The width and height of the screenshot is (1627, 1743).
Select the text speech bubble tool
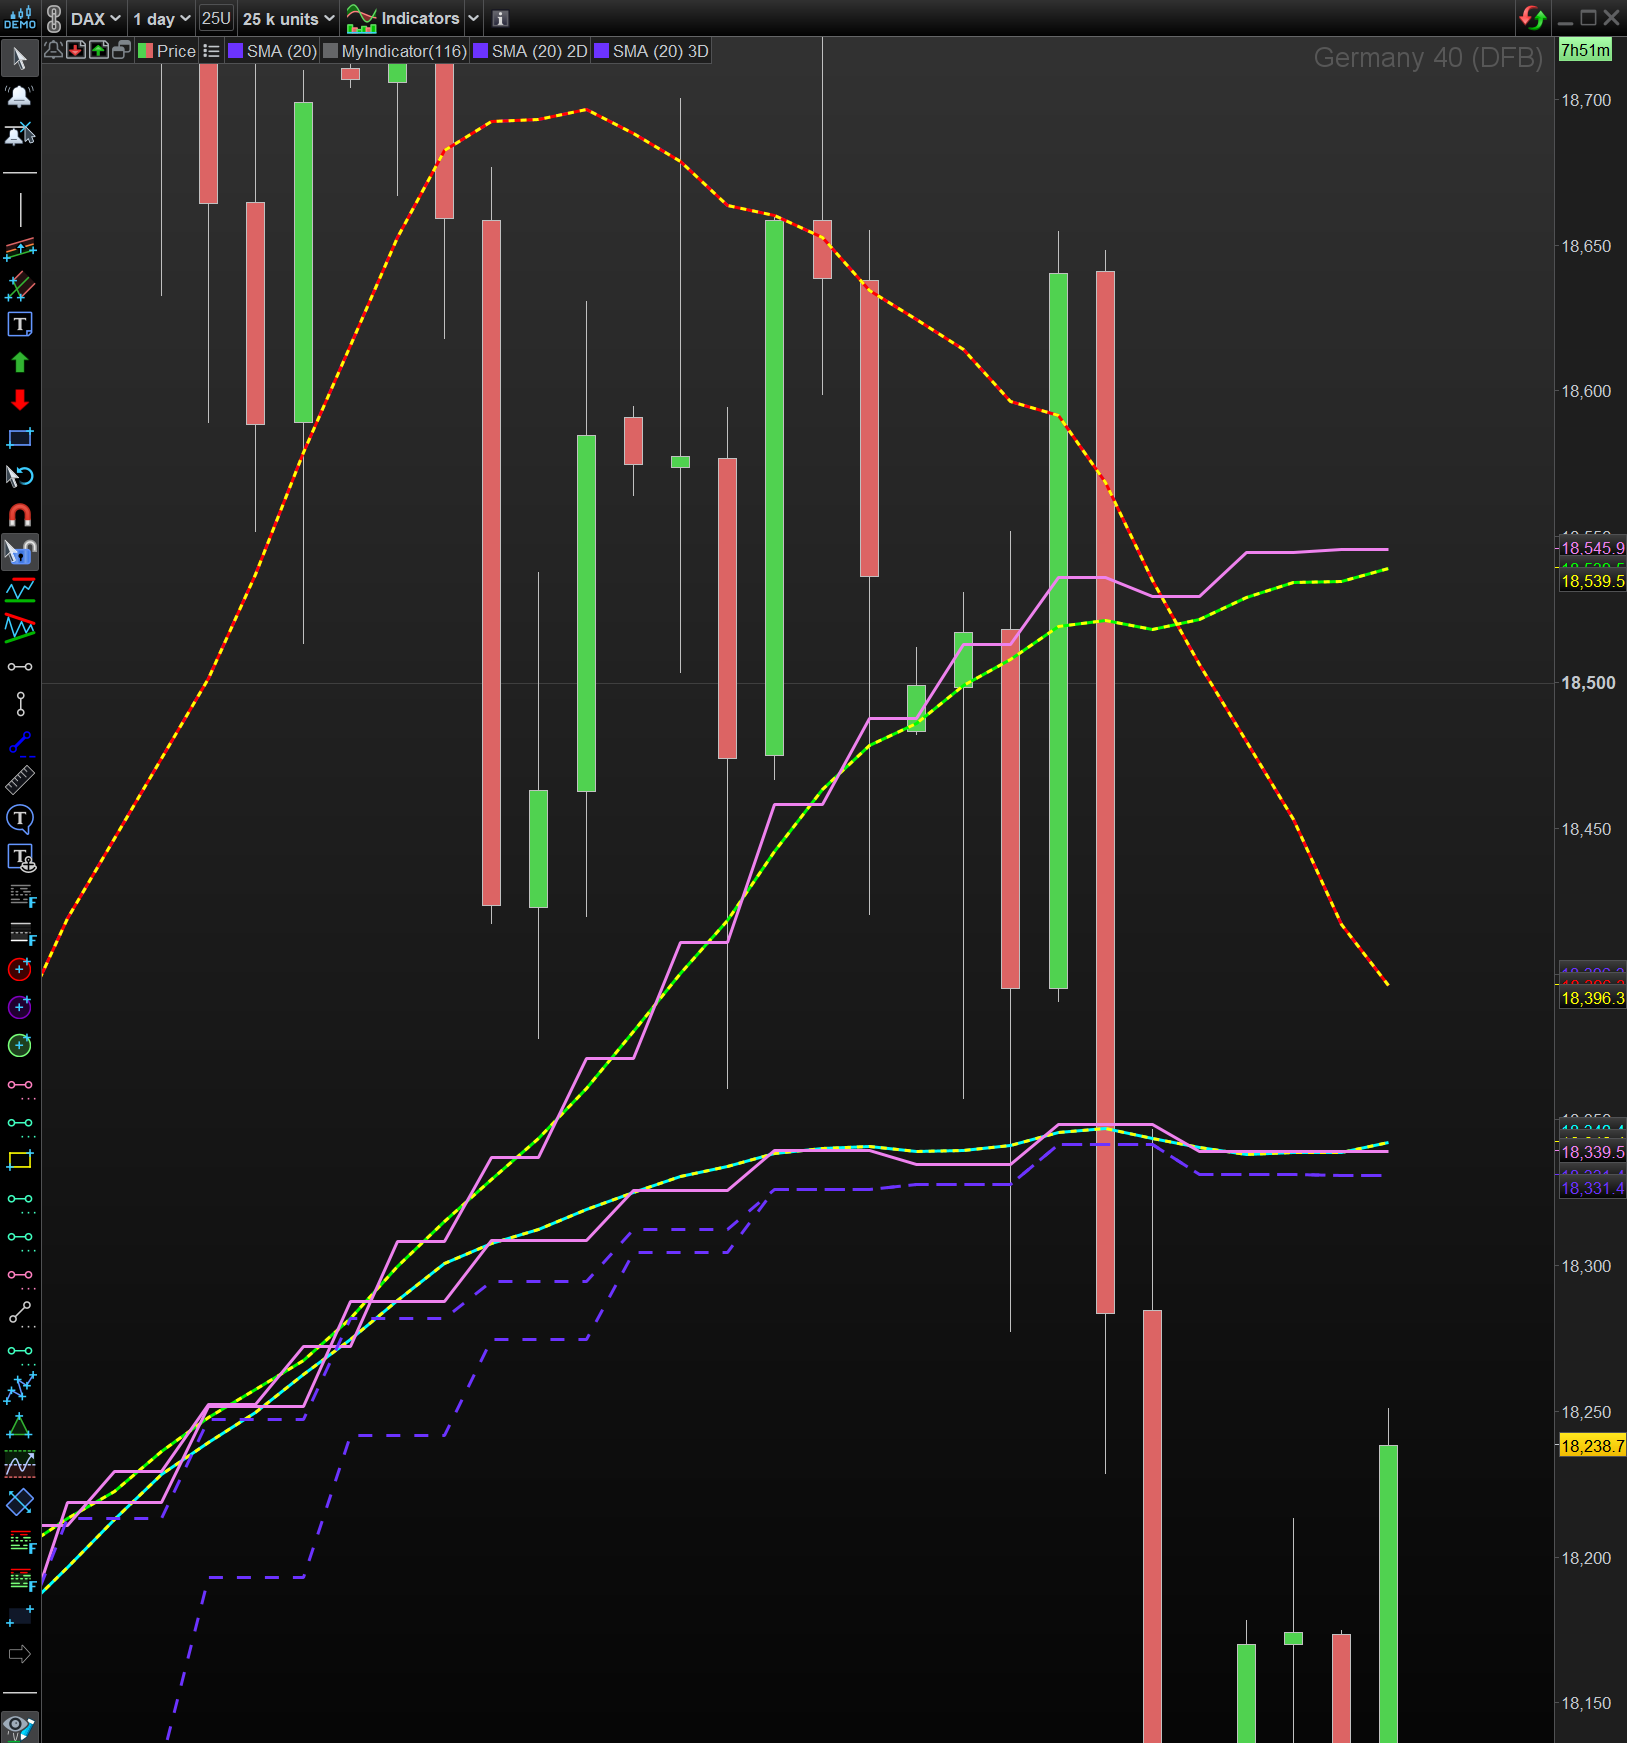[x=20, y=818]
